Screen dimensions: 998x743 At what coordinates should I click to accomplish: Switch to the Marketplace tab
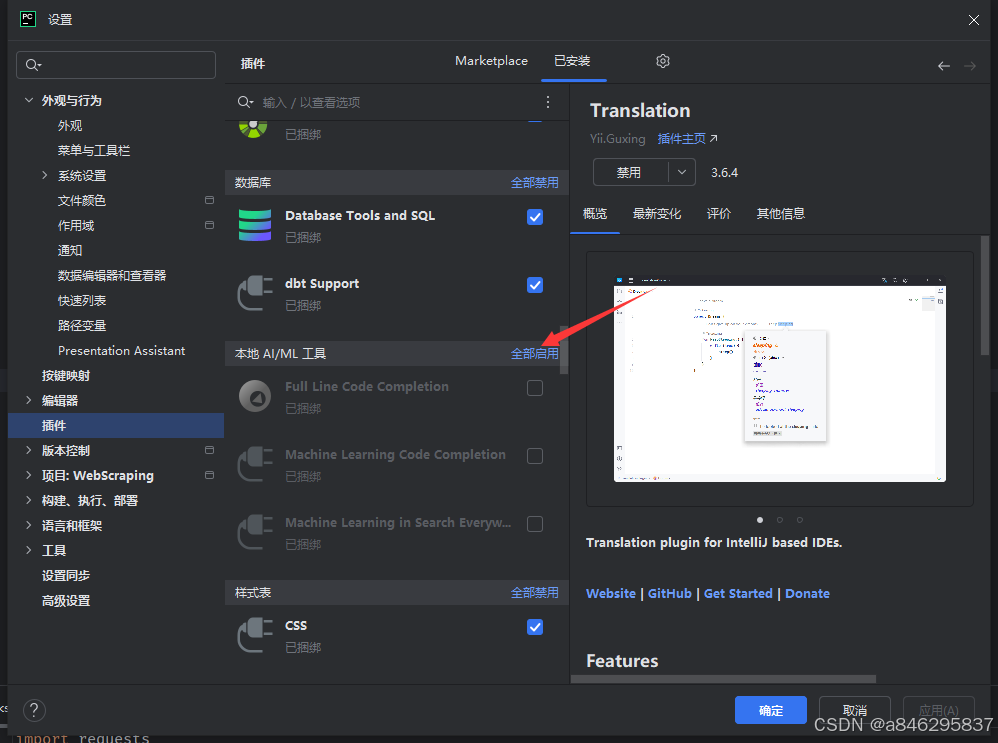(x=491, y=61)
